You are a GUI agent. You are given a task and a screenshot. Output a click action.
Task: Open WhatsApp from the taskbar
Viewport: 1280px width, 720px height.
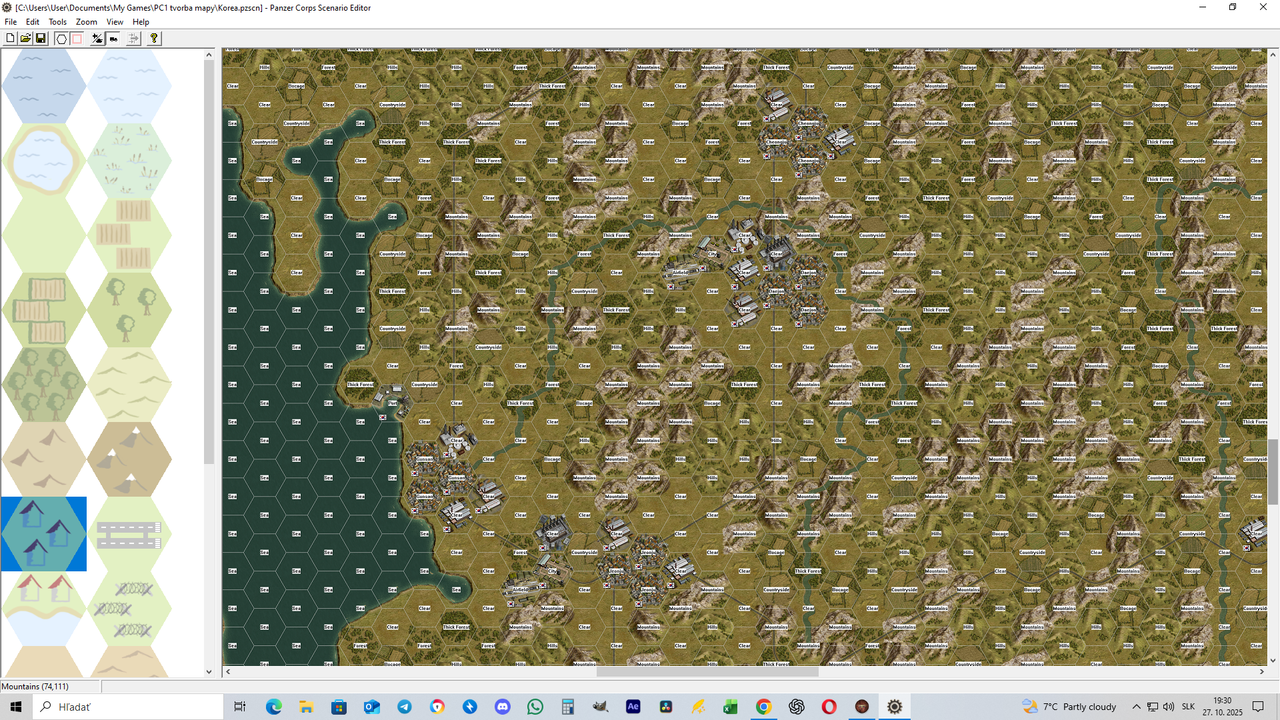535,706
